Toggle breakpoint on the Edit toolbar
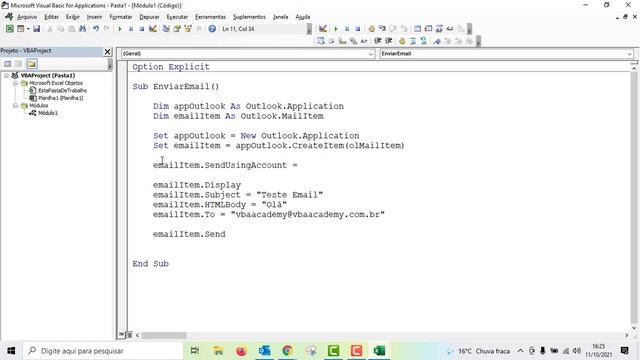The width and height of the screenshot is (640, 360). coord(402,41)
